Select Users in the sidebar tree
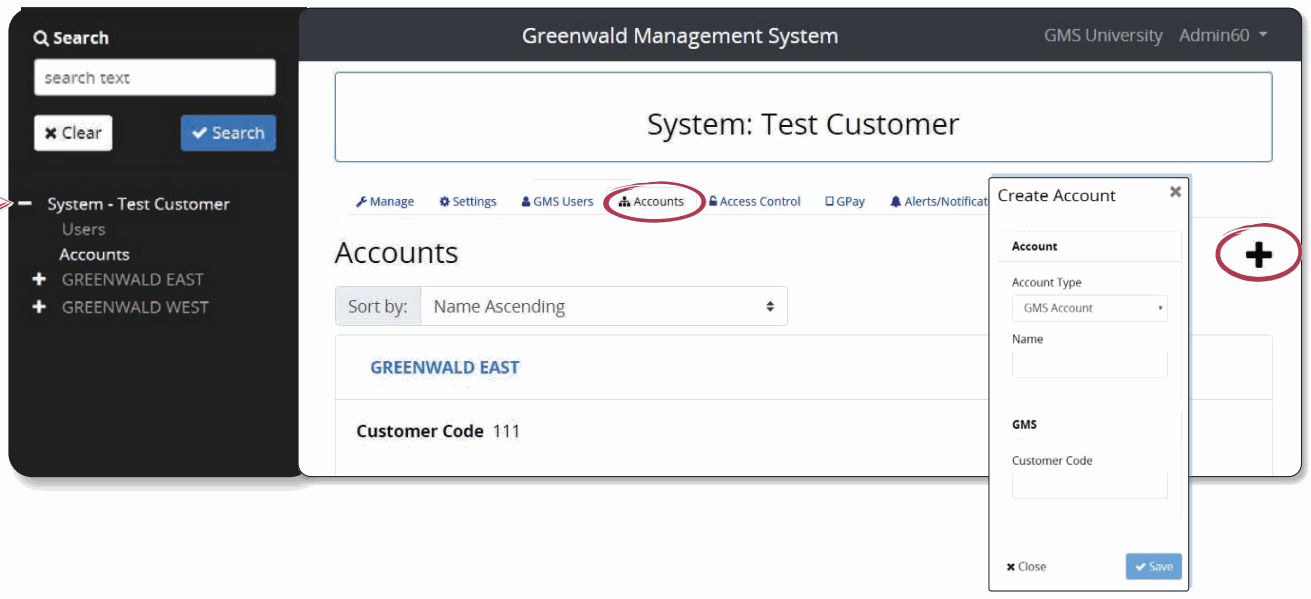Image resolution: width=1311 pixels, height=599 pixels. pos(83,229)
